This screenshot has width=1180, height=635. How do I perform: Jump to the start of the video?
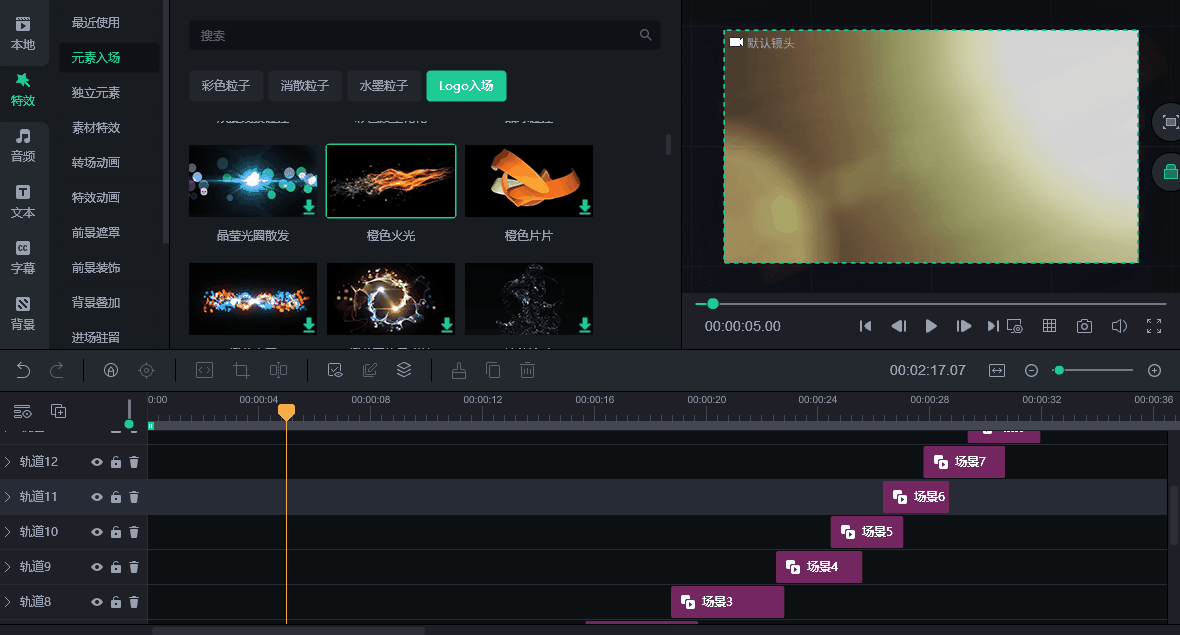click(865, 326)
